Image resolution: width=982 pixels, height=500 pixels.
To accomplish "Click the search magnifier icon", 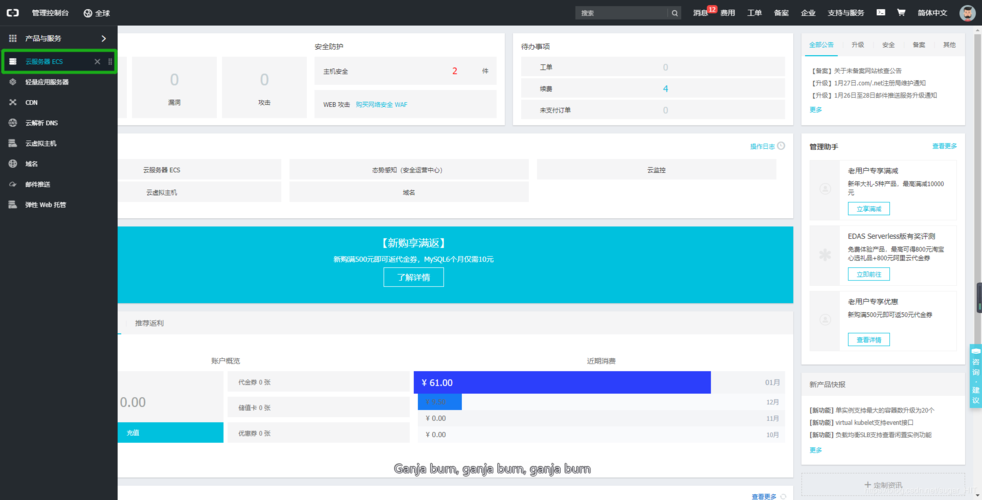I will (x=674, y=13).
